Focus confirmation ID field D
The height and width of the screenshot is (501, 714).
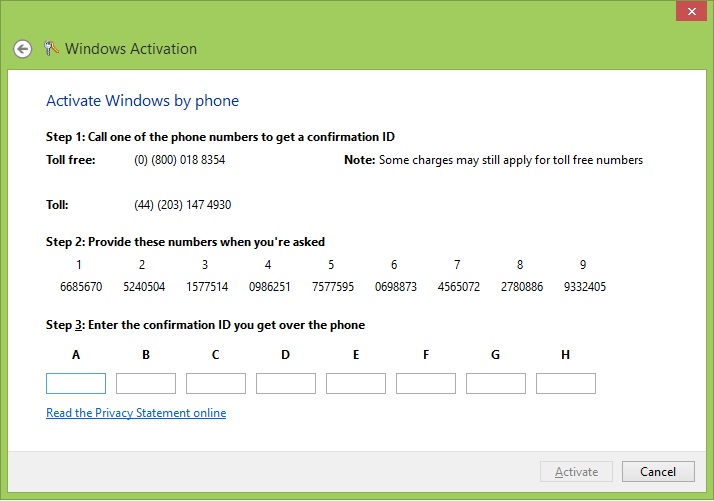[286, 383]
